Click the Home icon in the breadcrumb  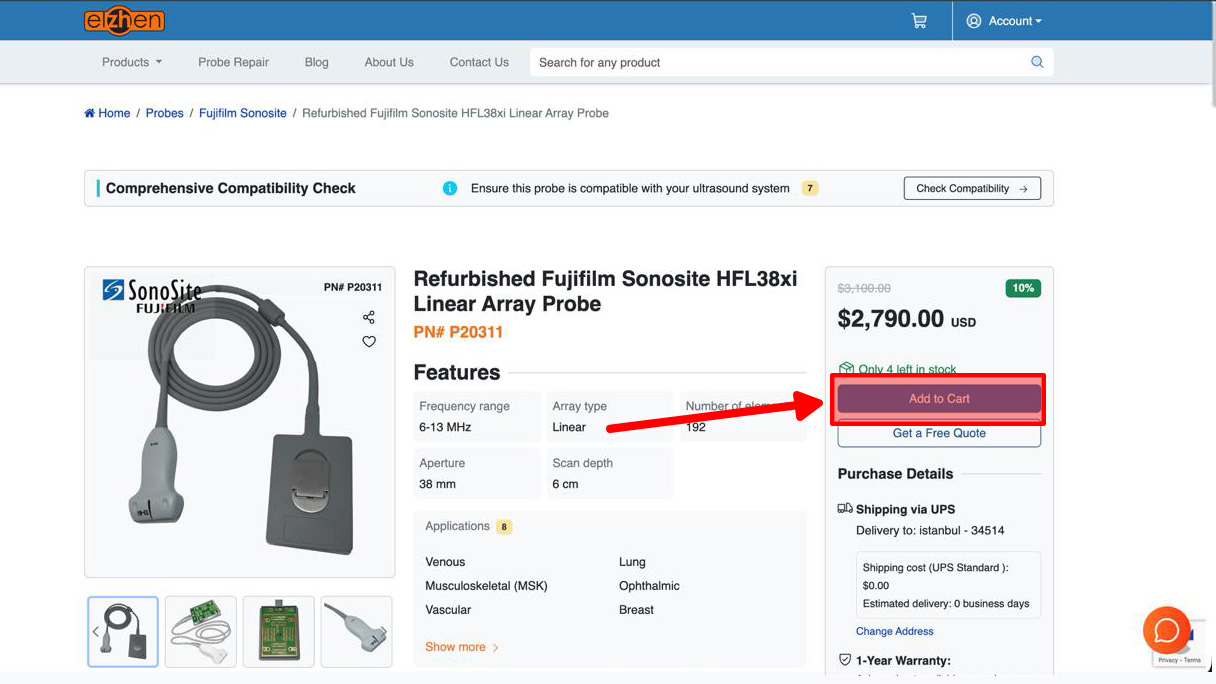[x=89, y=112]
